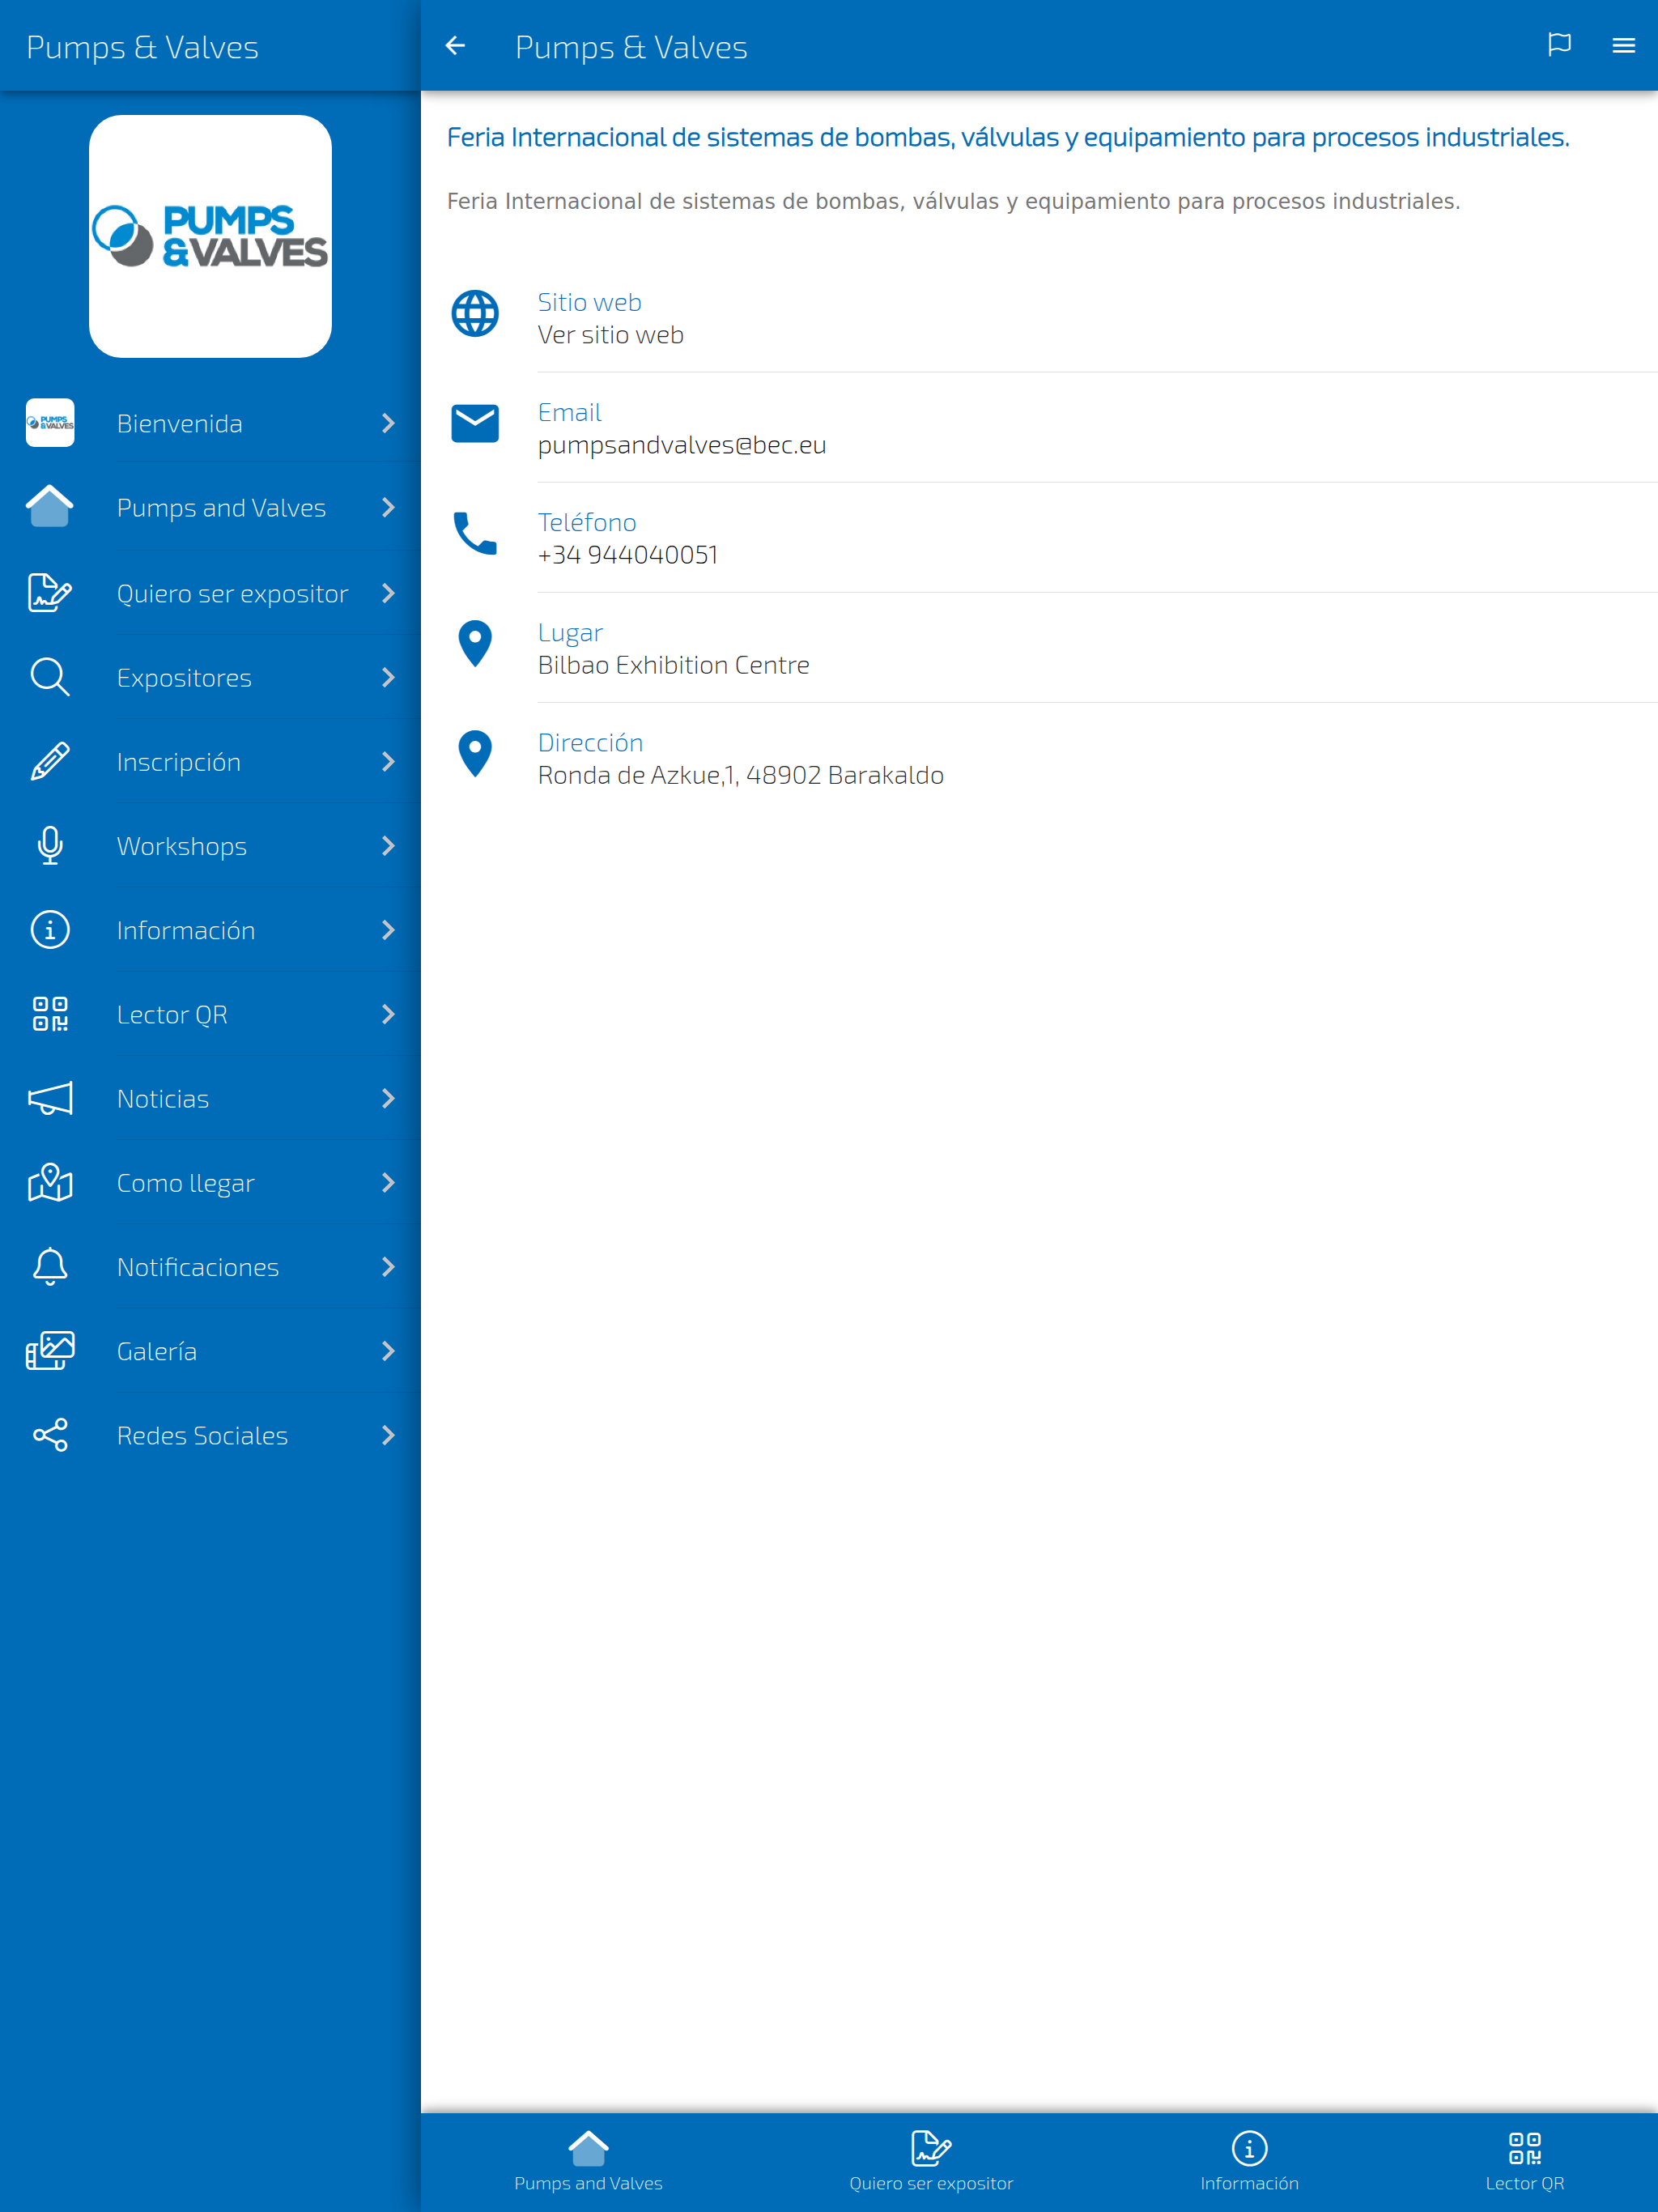Tap email pumpsandvalves@bec.eu
The height and width of the screenshot is (2212, 1658).
682,445
